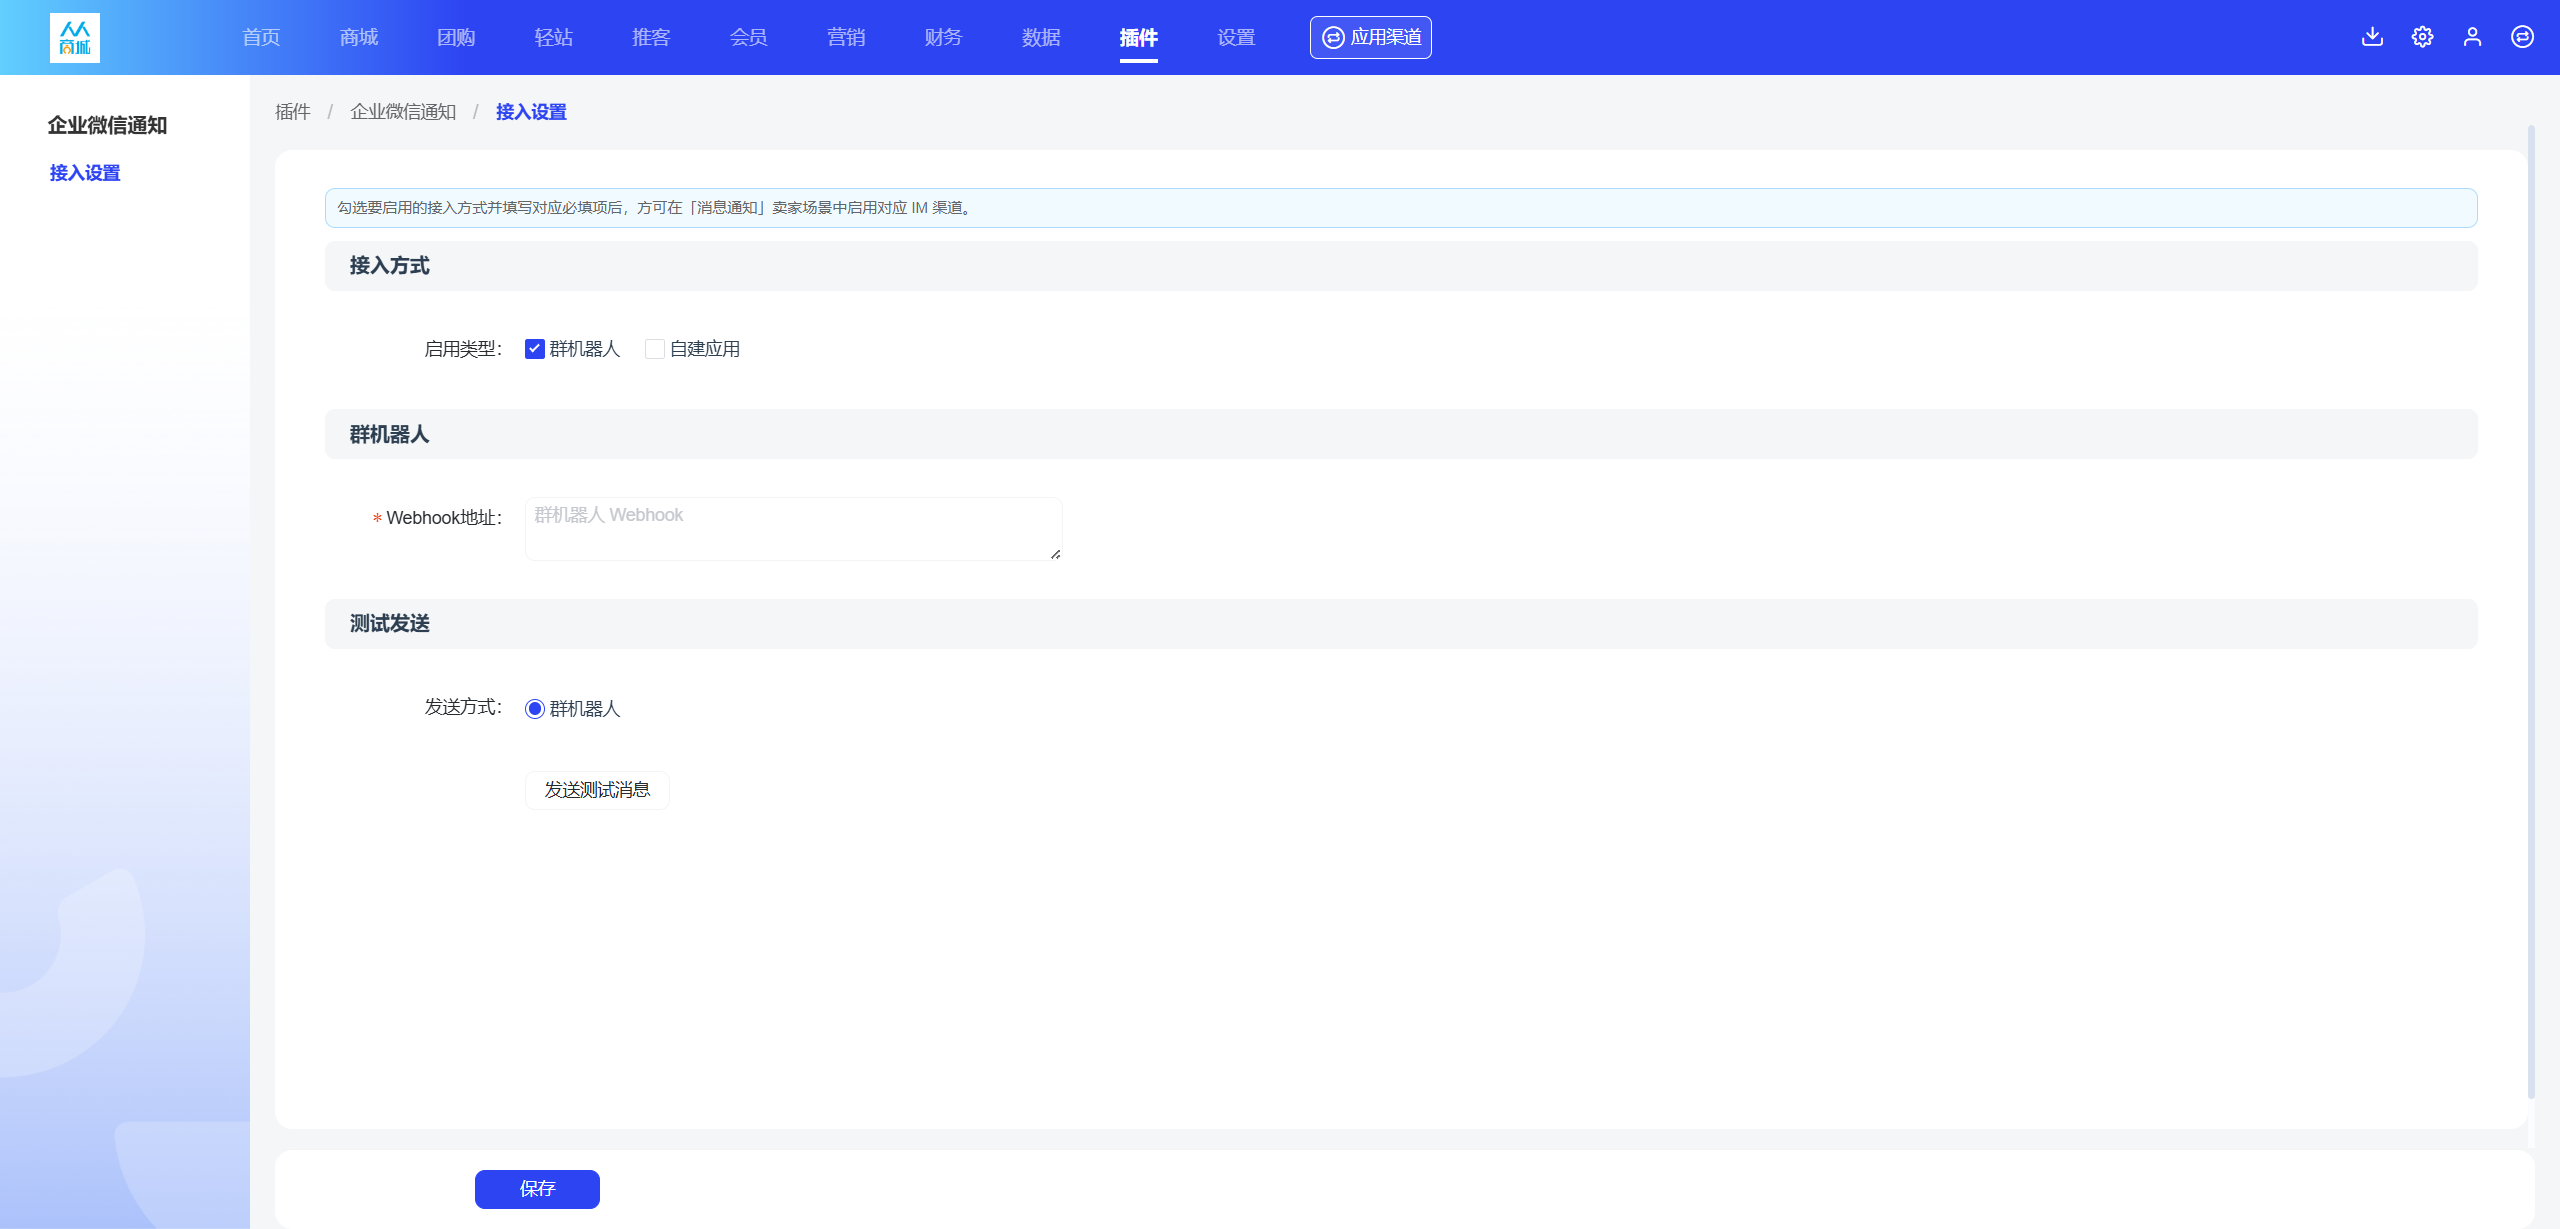Click the 应用渠道 button
Viewport: 2560px width, 1229px height.
(x=1371, y=37)
